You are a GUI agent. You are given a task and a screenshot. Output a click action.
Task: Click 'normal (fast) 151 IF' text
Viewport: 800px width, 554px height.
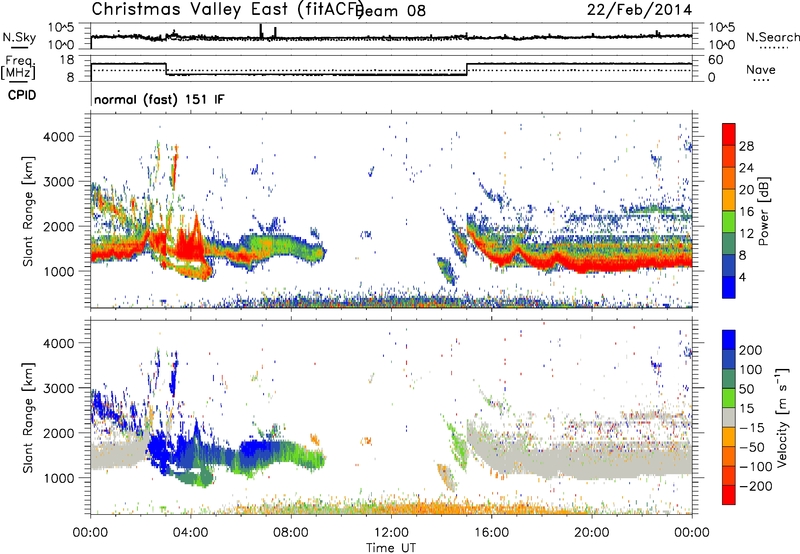coord(159,99)
